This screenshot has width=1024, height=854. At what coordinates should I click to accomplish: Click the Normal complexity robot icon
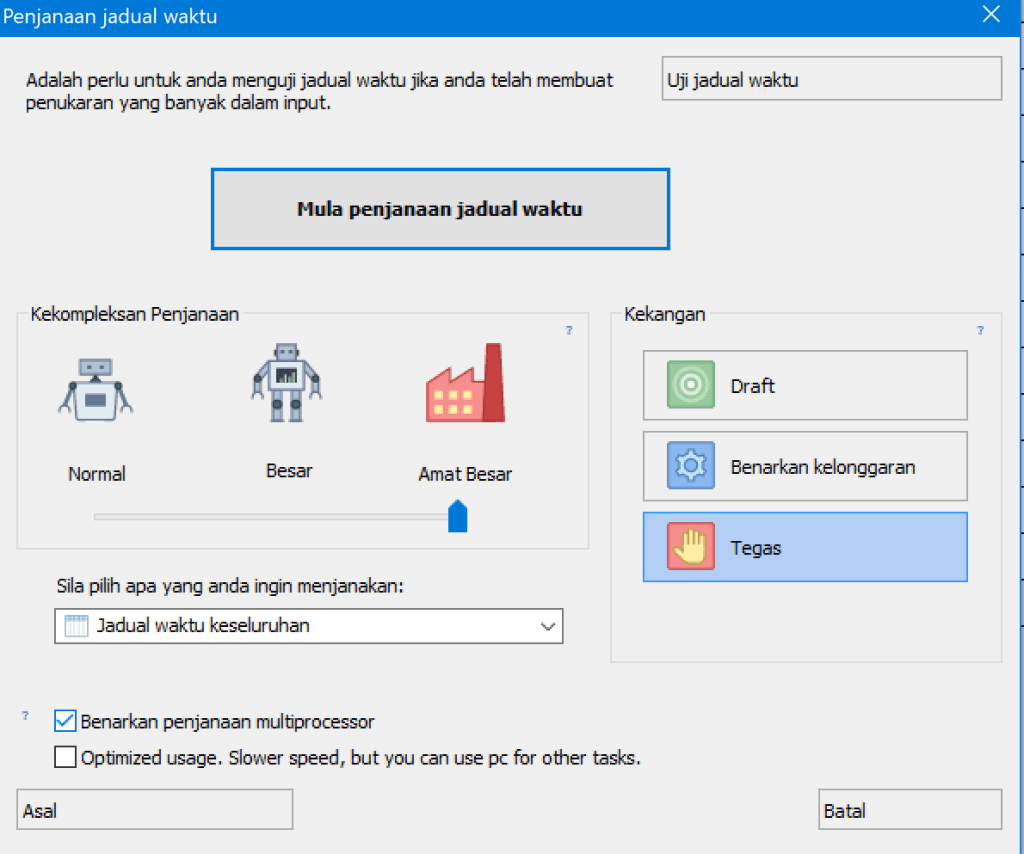[x=96, y=388]
